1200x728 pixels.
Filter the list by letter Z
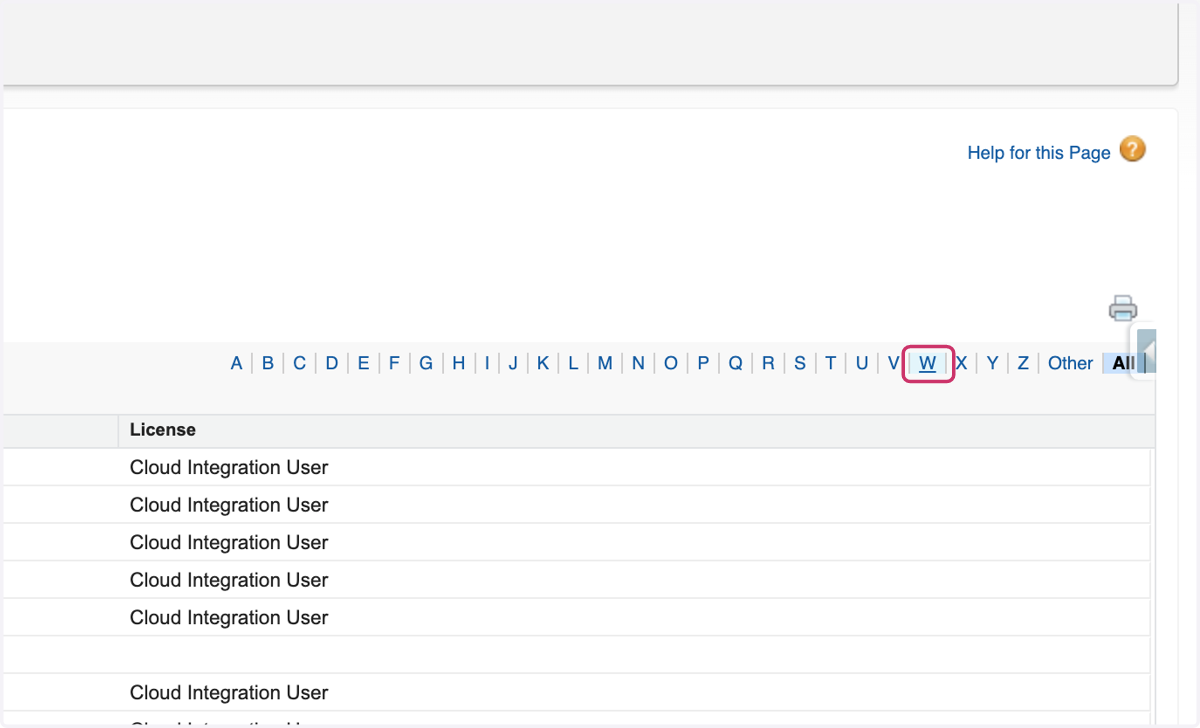click(x=1023, y=363)
